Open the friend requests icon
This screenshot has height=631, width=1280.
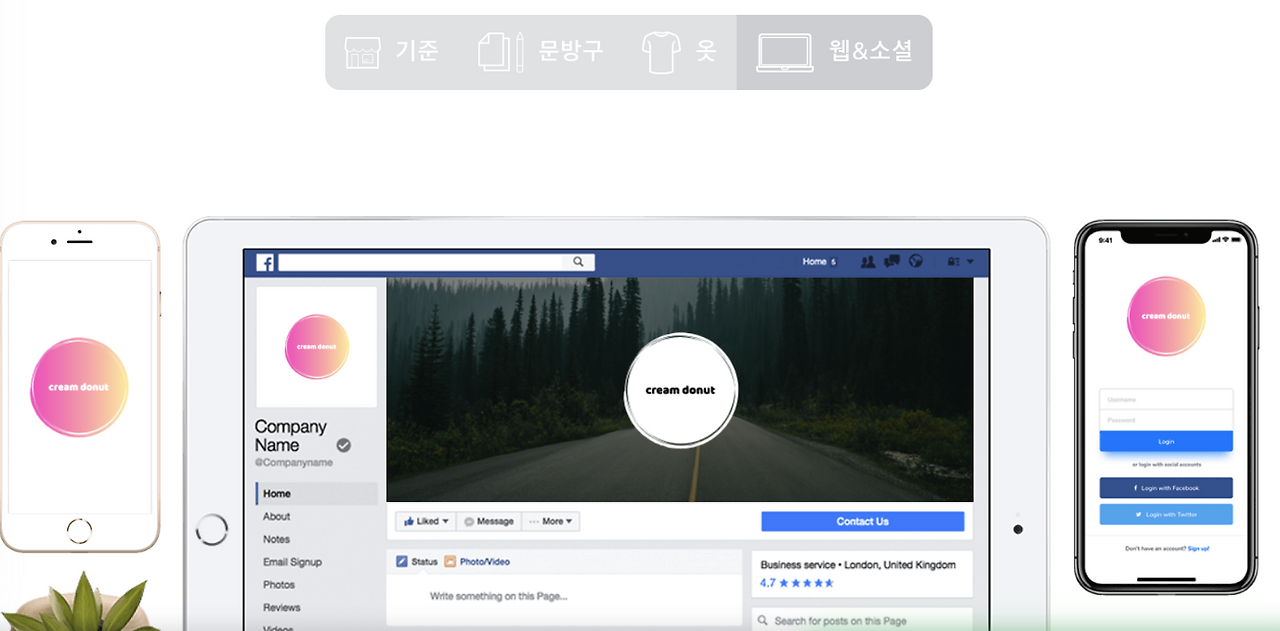coord(867,262)
